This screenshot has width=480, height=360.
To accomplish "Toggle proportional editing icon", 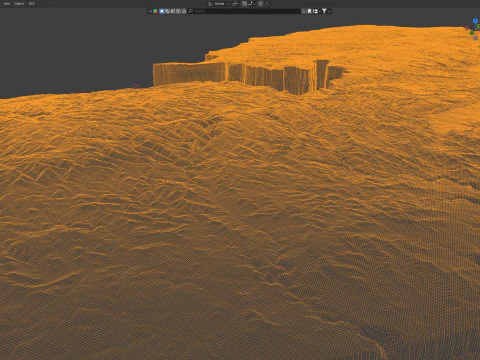I will coord(261,4).
